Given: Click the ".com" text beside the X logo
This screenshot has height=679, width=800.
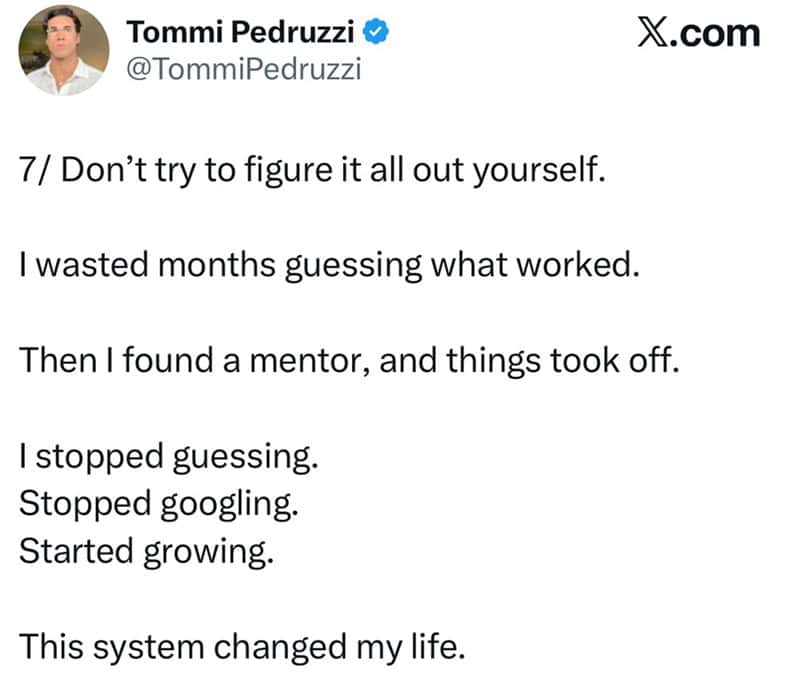Looking at the screenshot, I should (715, 34).
